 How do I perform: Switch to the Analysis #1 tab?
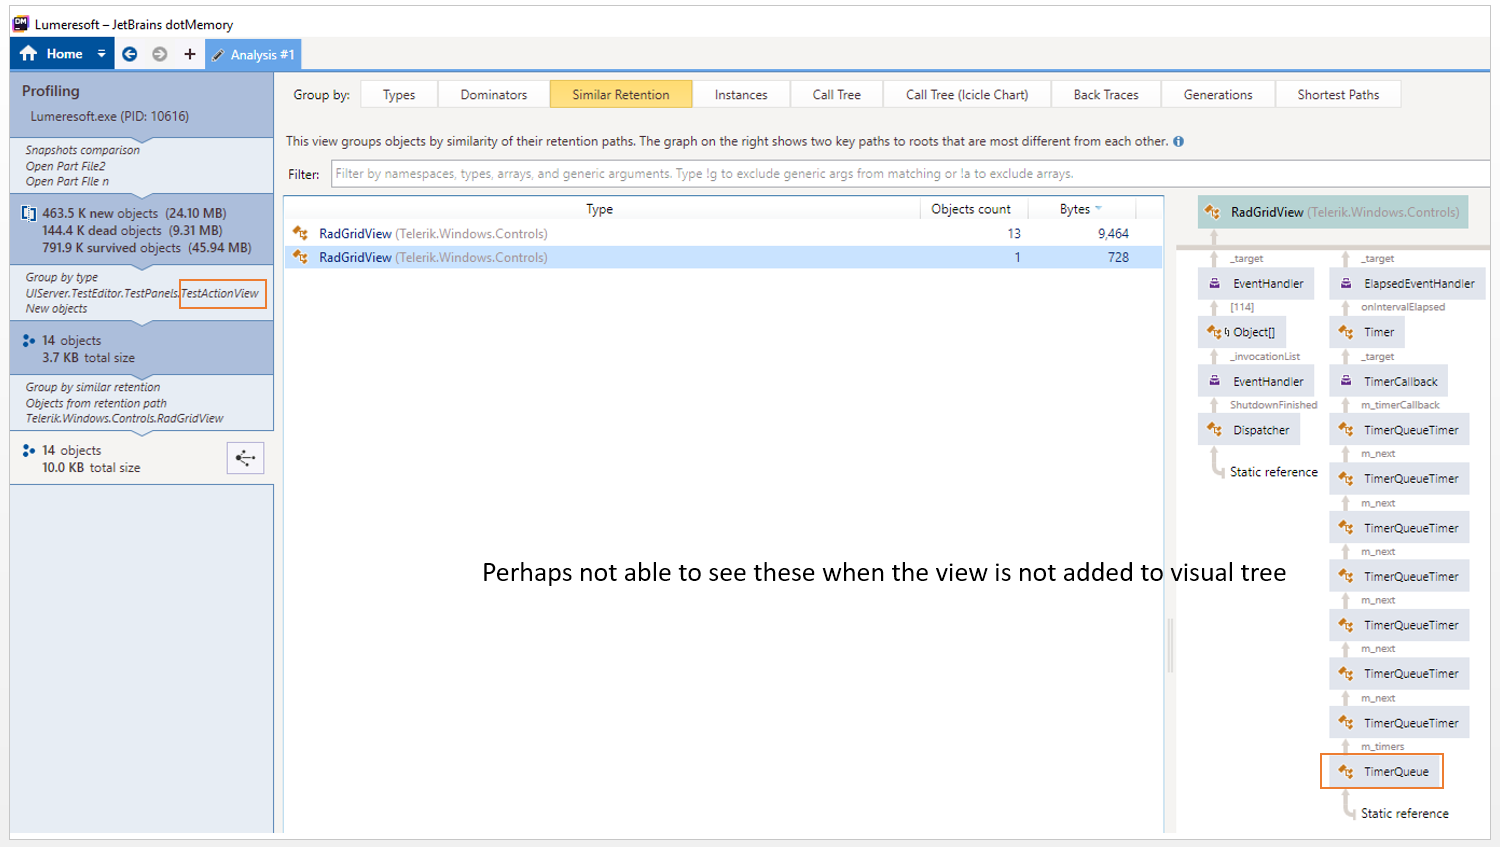pos(253,55)
